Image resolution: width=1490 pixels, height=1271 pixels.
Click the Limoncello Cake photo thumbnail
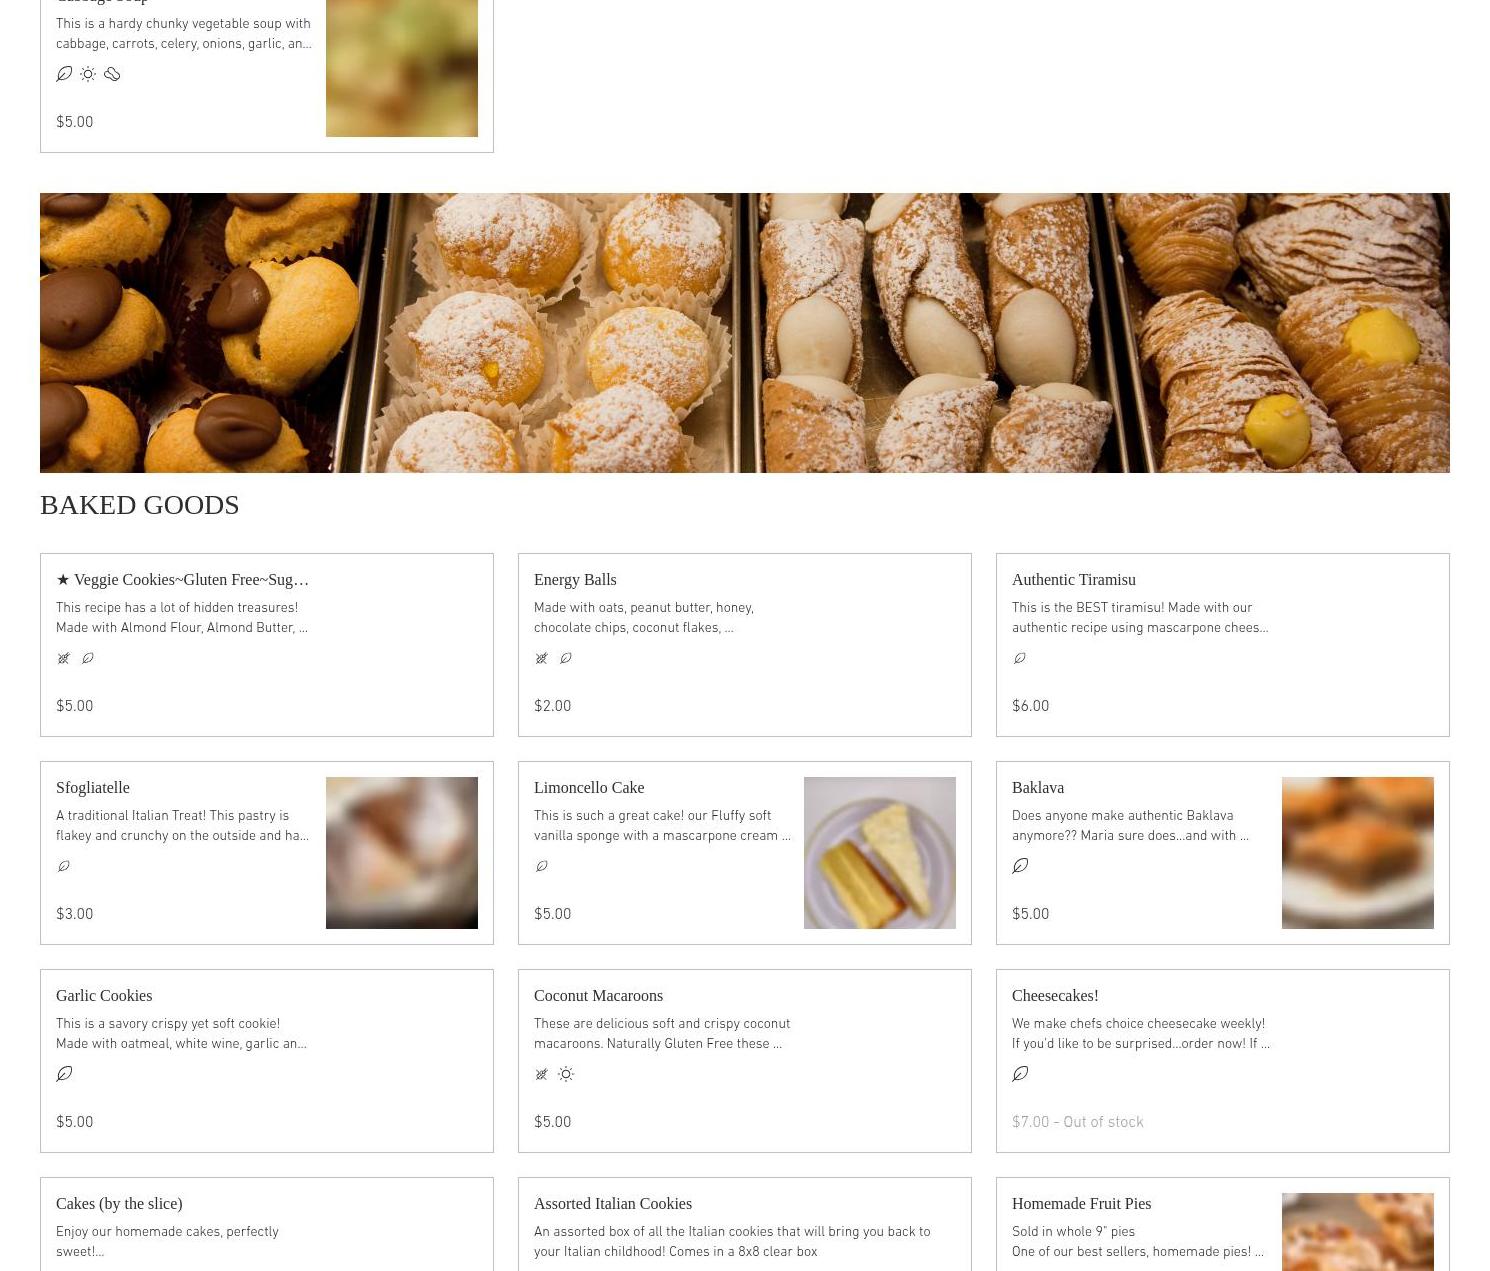coord(880,853)
